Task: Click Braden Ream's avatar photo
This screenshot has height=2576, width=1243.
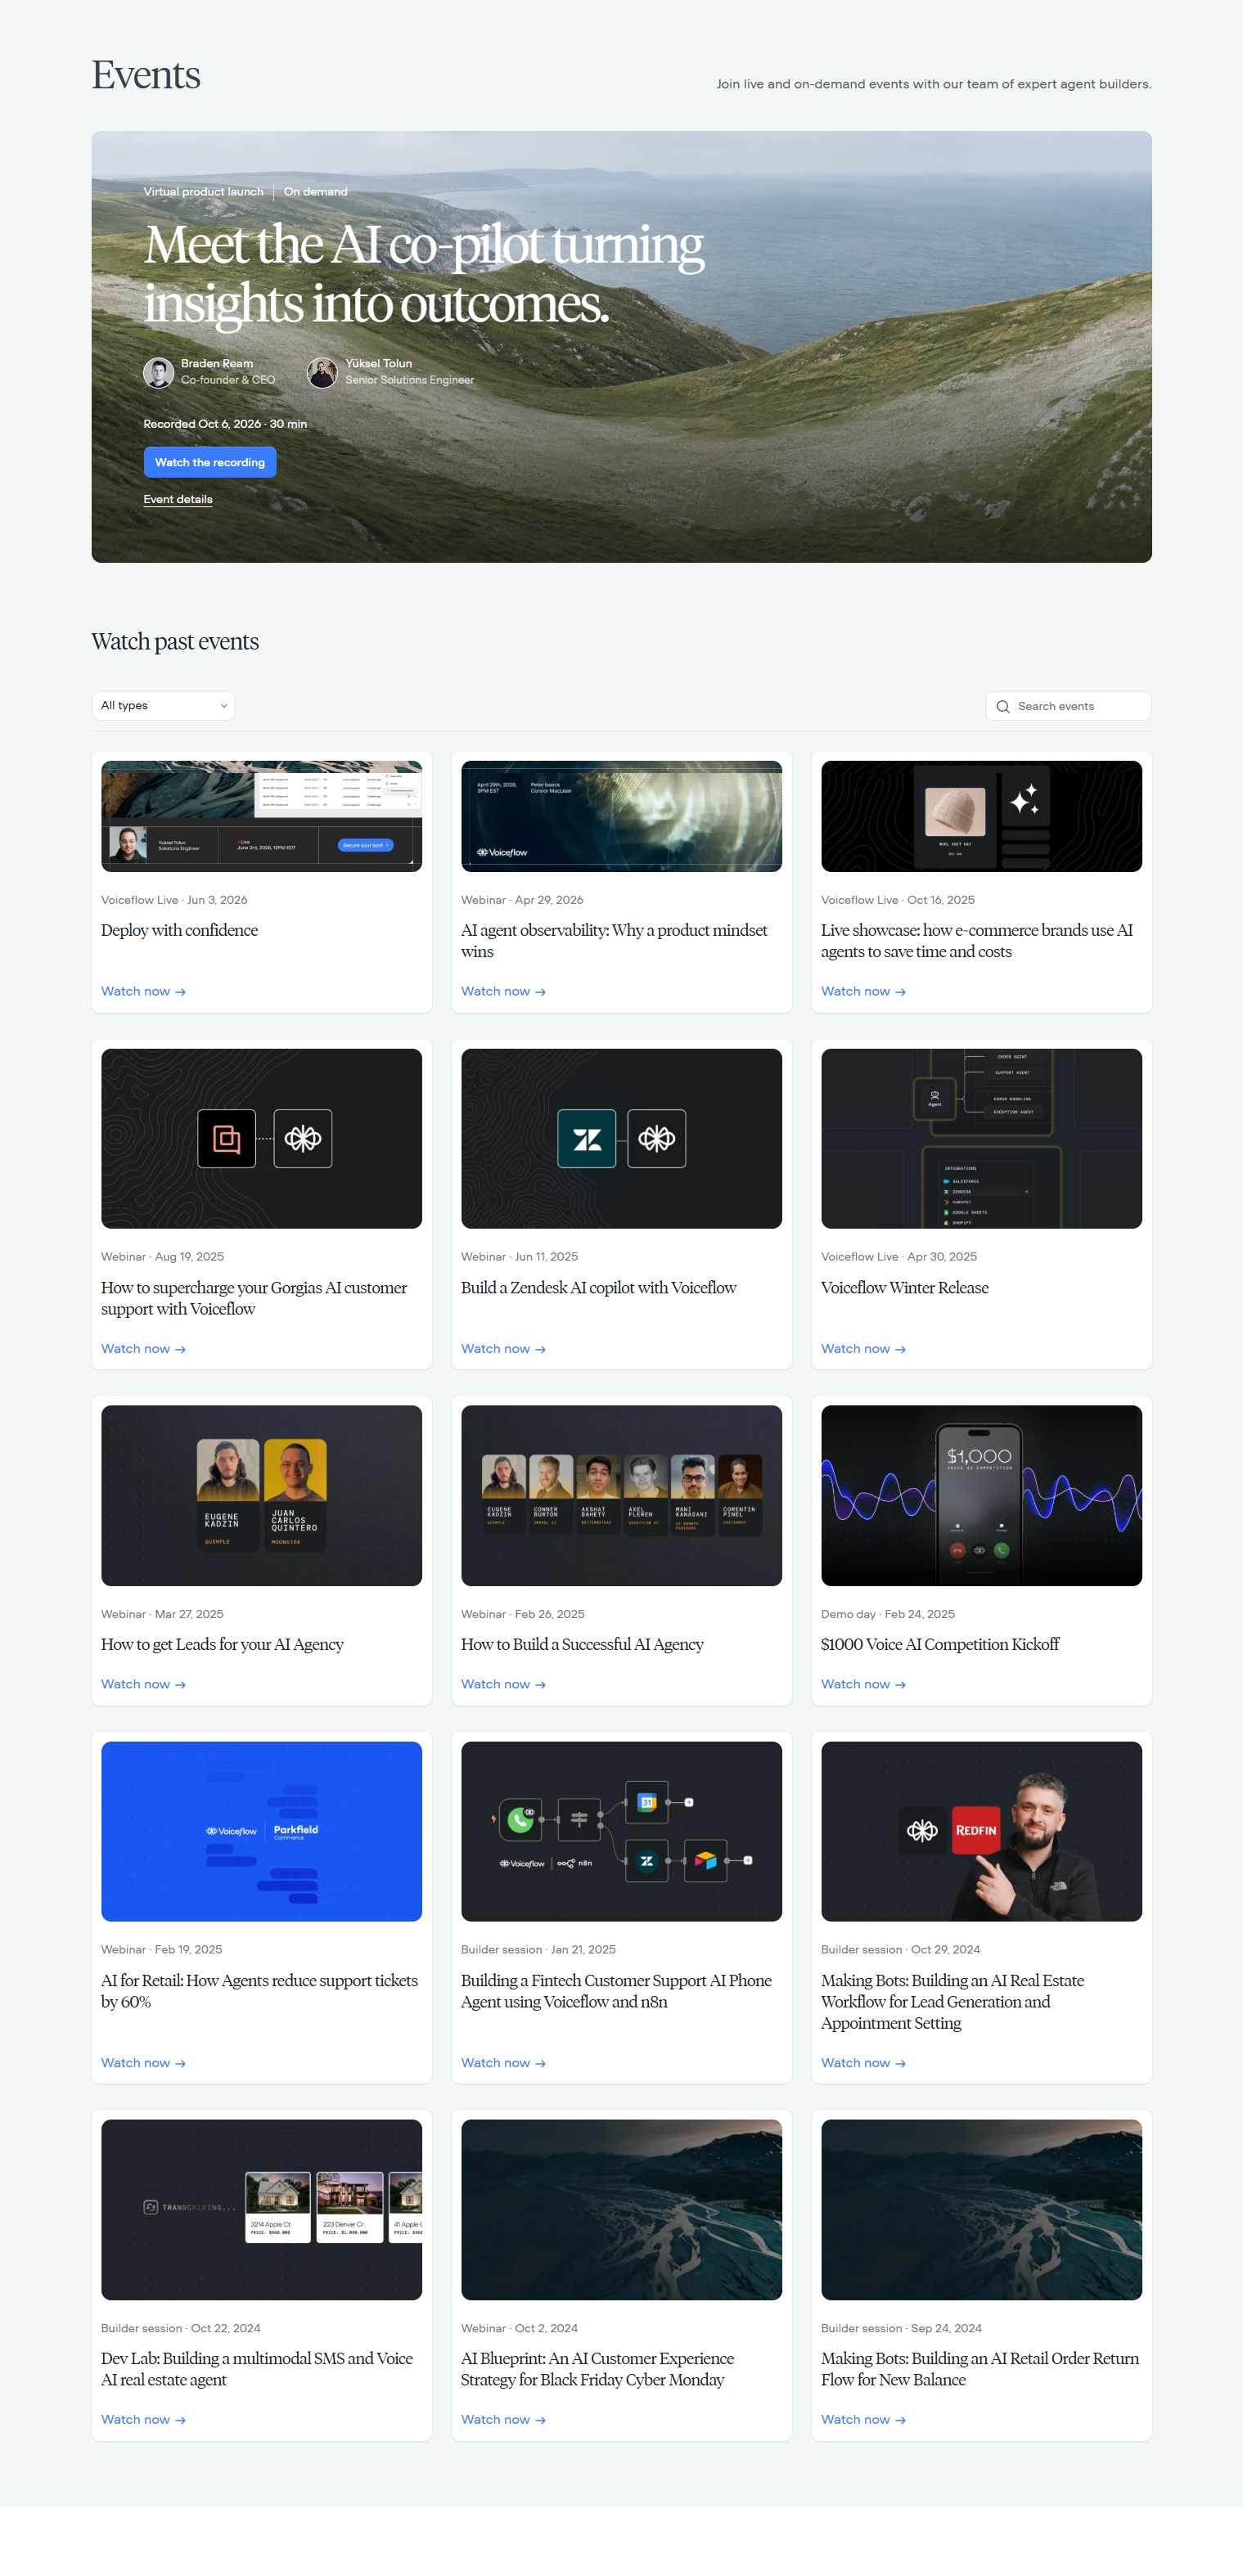Action: 158,372
